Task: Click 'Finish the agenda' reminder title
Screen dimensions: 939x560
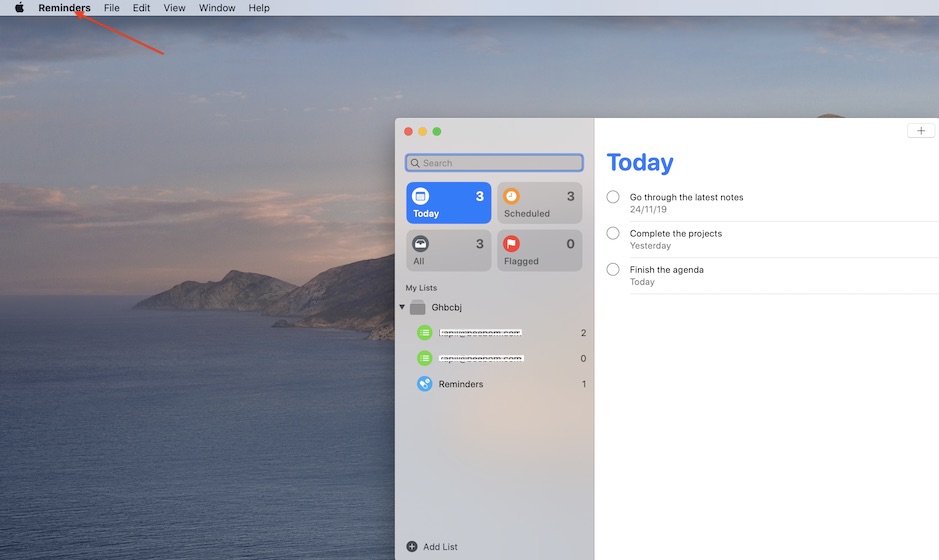Action: coord(667,270)
